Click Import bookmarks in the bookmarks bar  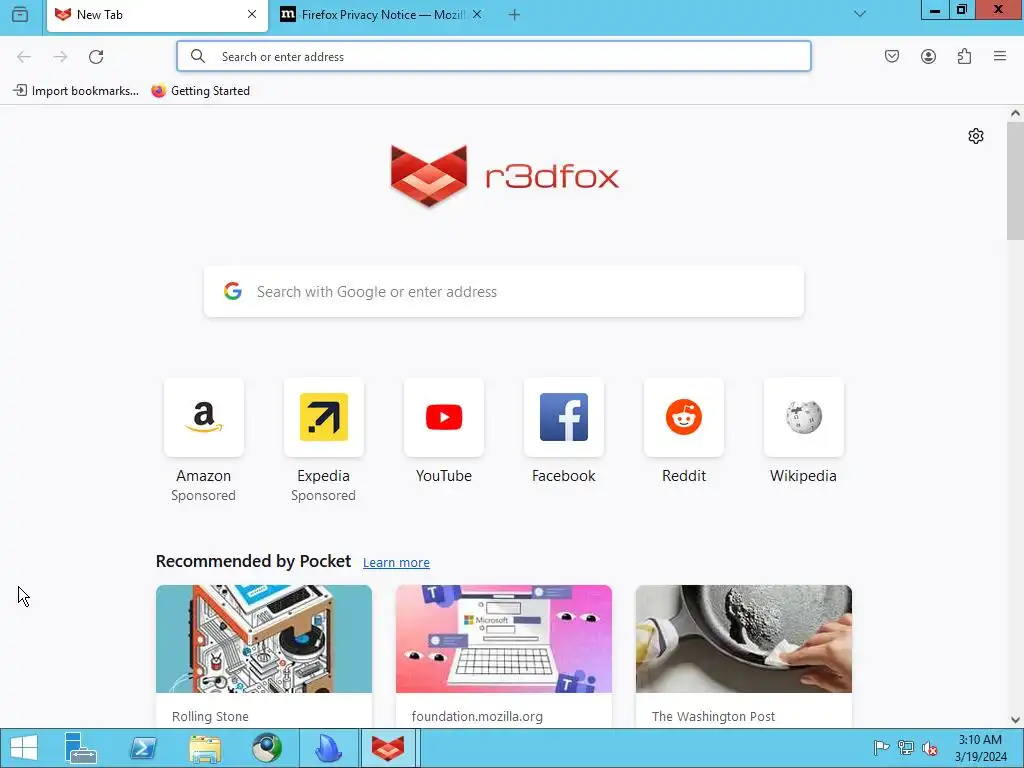coord(76,91)
